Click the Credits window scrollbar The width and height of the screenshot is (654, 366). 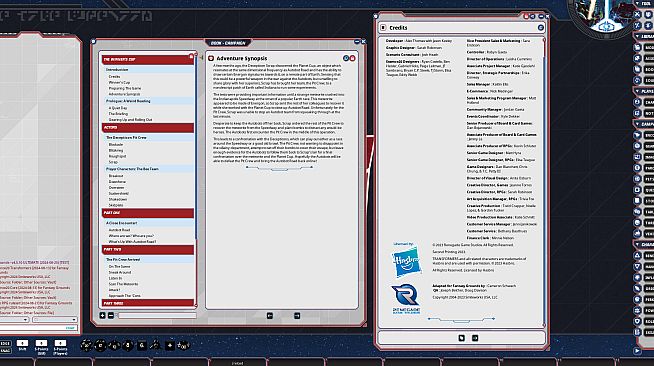click(544, 182)
